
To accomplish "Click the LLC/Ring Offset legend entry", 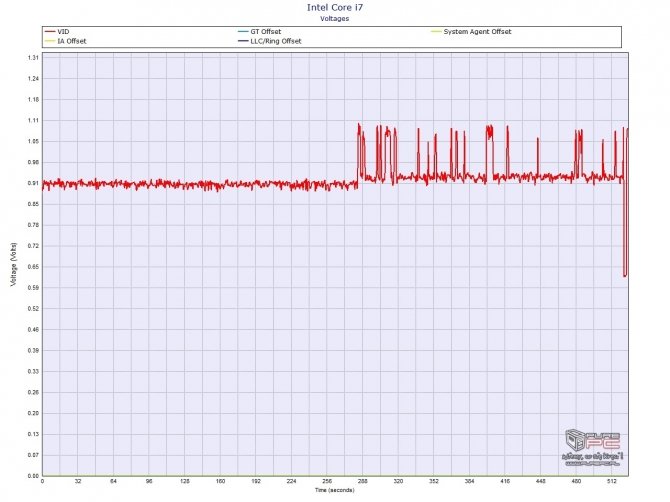I will (x=270, y=41).
